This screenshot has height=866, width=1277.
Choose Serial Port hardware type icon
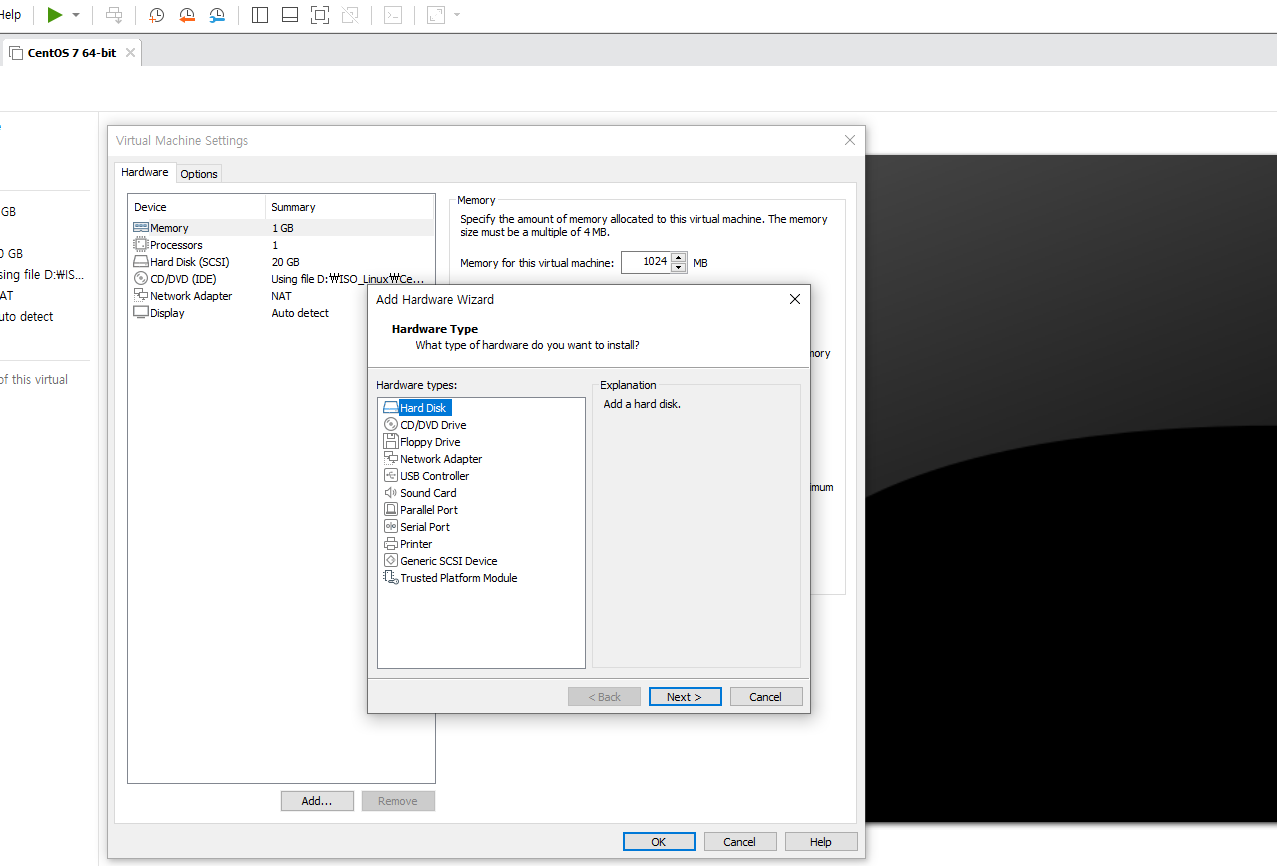pyautogui.click(x=391, y=527)
